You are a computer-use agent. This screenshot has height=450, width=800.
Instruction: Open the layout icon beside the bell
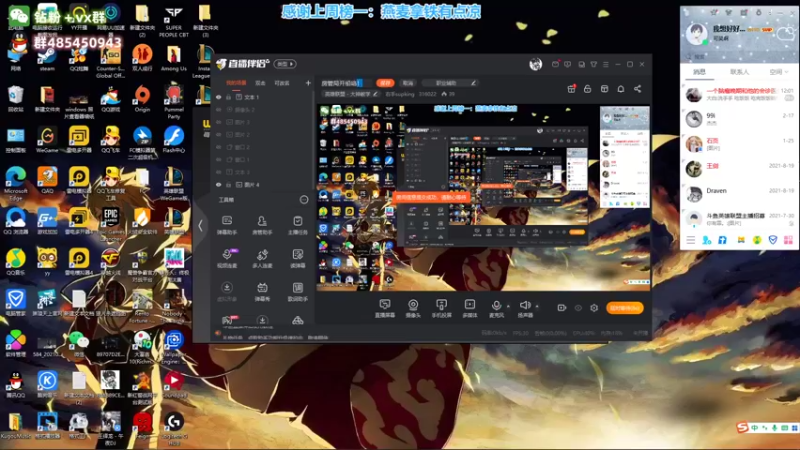[x=605, y=89]
